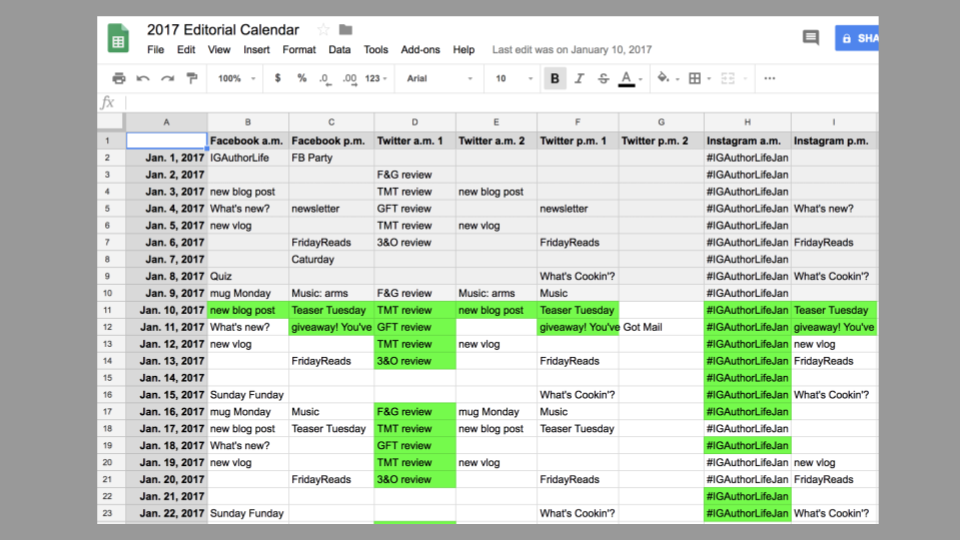Click into the formula bar

coord(501,102)
